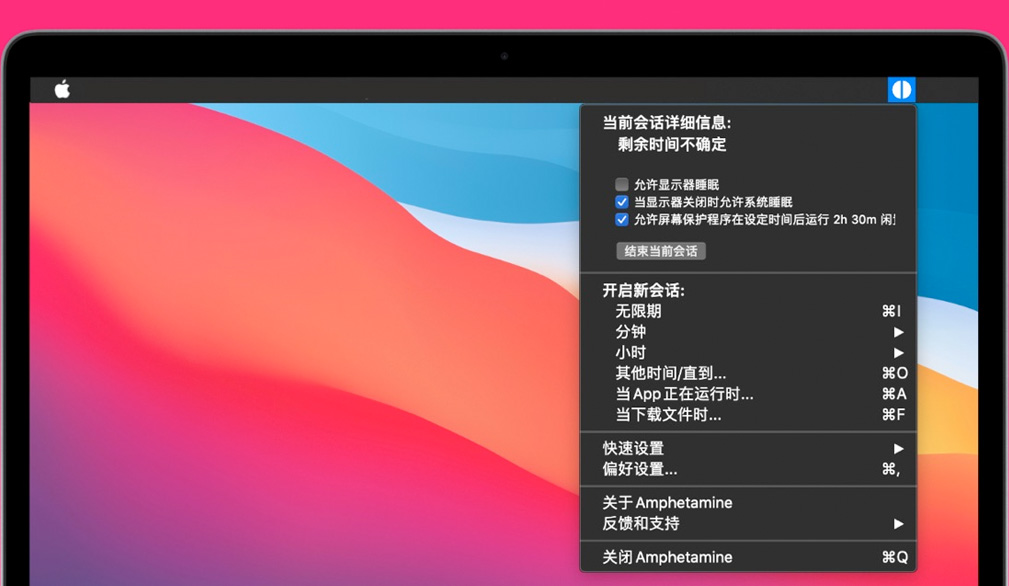The width and height of the screenshot is (1009, 586).
Task: Quit via 关闭 Amphetamine
Action: coord(667,557)
